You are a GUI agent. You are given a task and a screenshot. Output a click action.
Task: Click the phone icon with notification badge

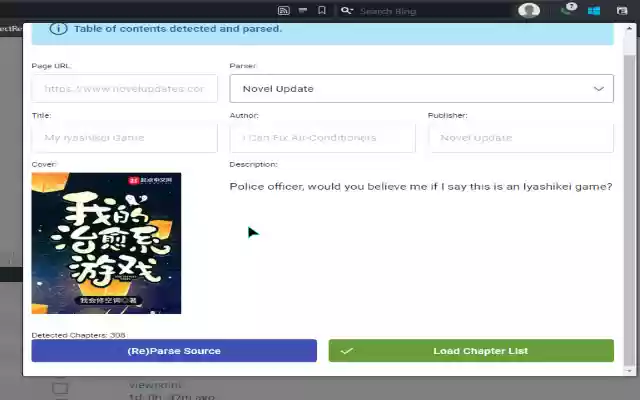(x=568, y=9)
